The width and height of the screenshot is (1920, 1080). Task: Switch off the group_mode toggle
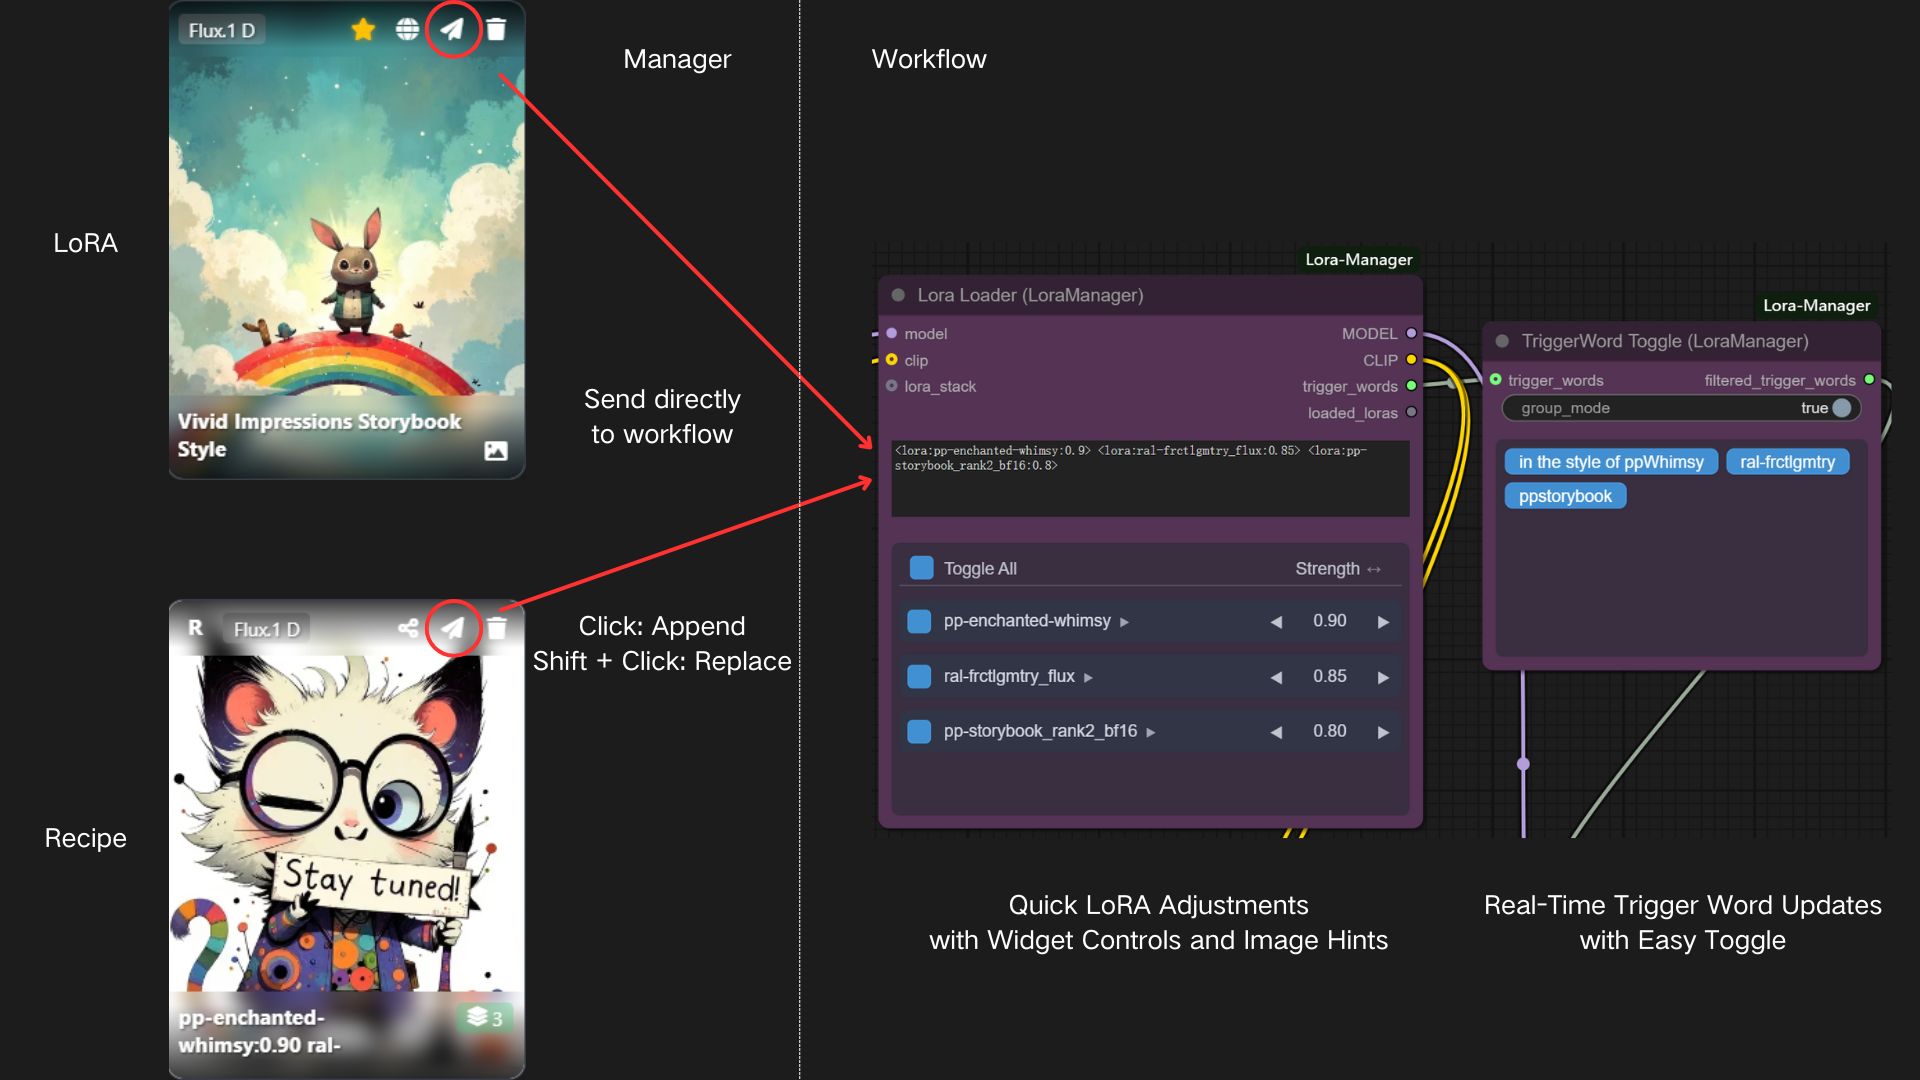pos(1840,408)
